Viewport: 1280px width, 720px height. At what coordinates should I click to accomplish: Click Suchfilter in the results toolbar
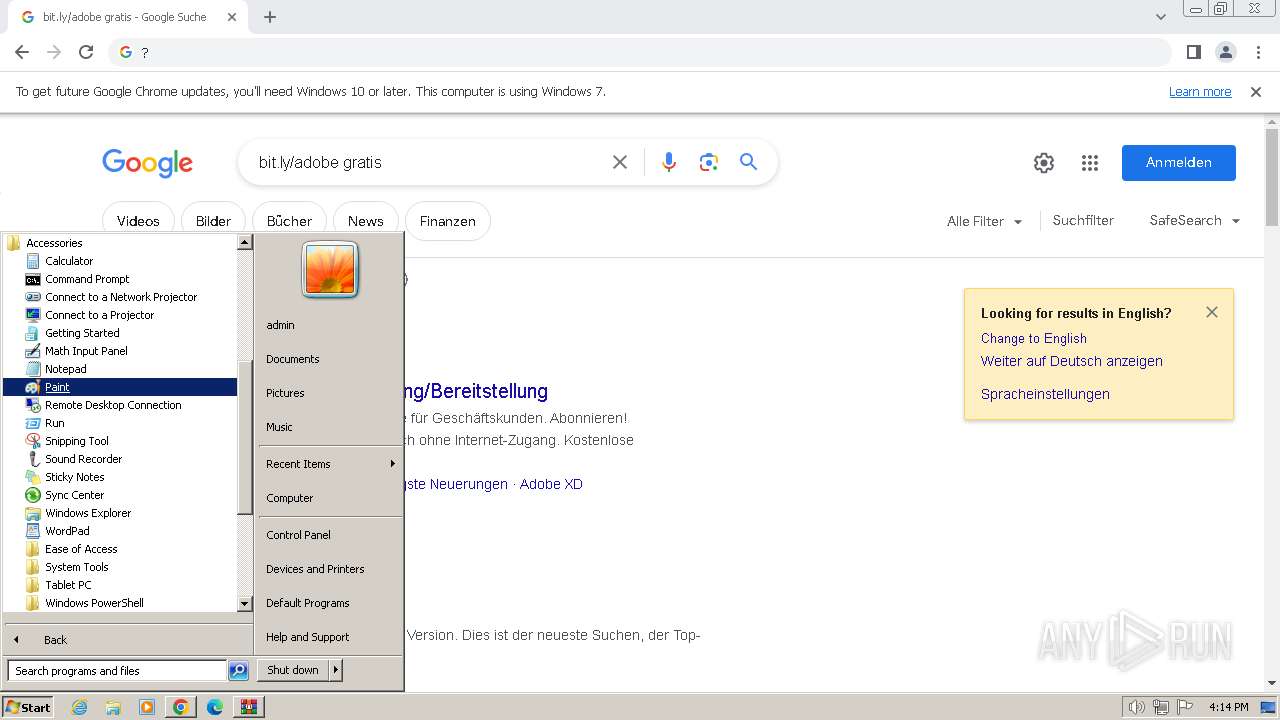[1083, 220]
